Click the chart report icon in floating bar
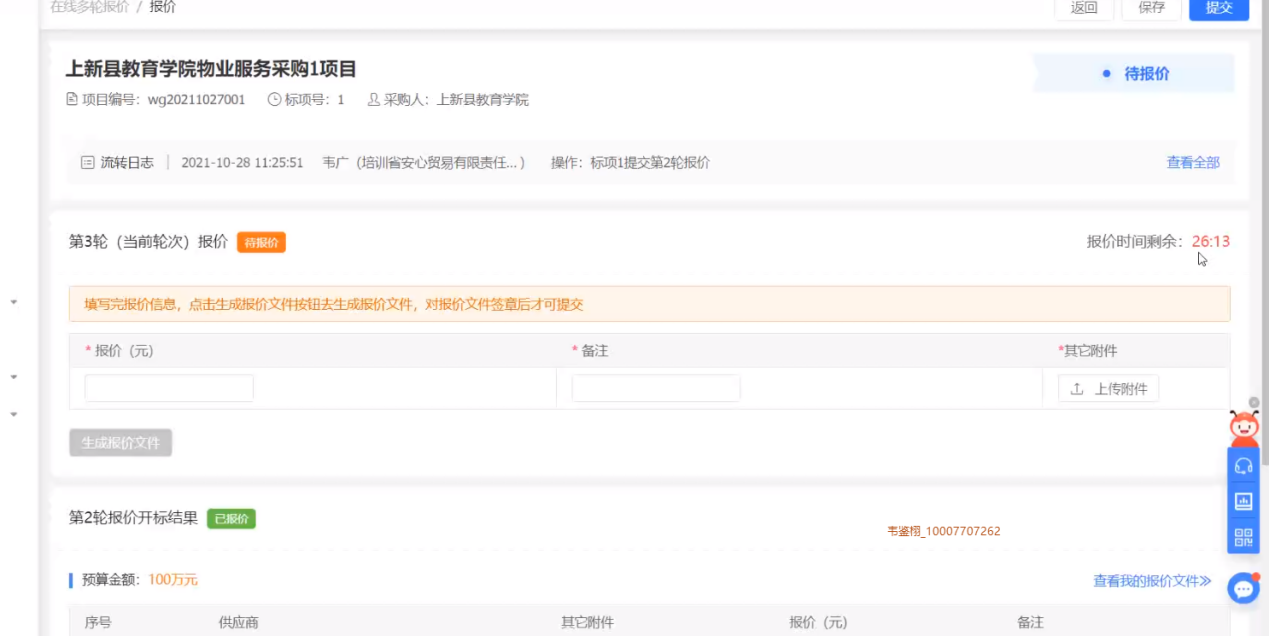This screenshot has width=1269, height=636. coord(1243,501)
